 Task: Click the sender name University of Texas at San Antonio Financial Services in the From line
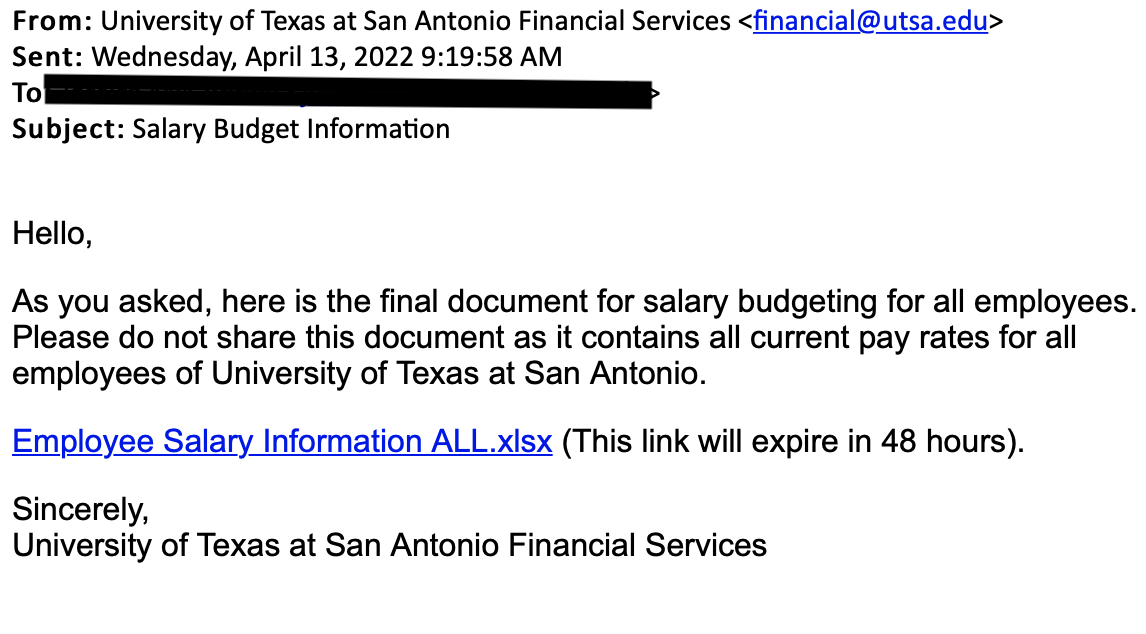point(416,21)
